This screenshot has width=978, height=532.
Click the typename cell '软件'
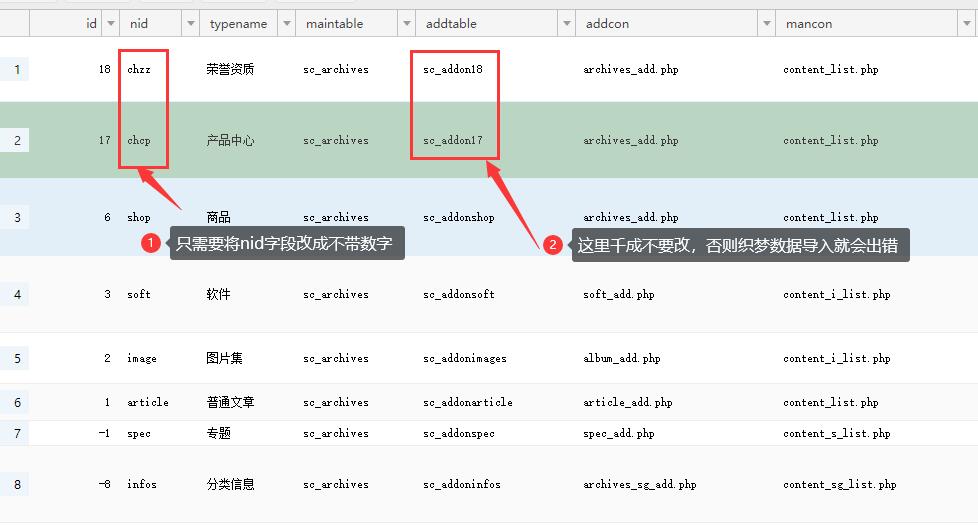218,294
